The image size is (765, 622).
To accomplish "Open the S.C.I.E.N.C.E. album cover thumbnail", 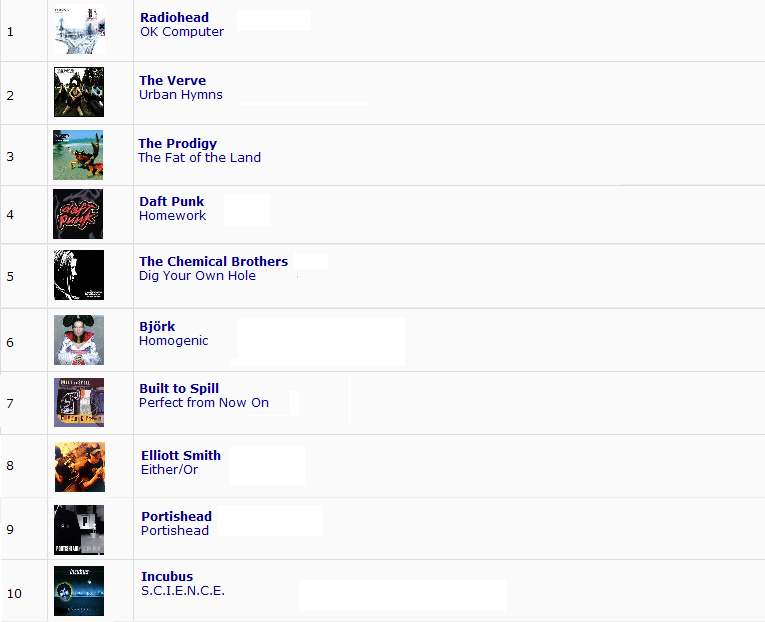I will click(79, 591).
